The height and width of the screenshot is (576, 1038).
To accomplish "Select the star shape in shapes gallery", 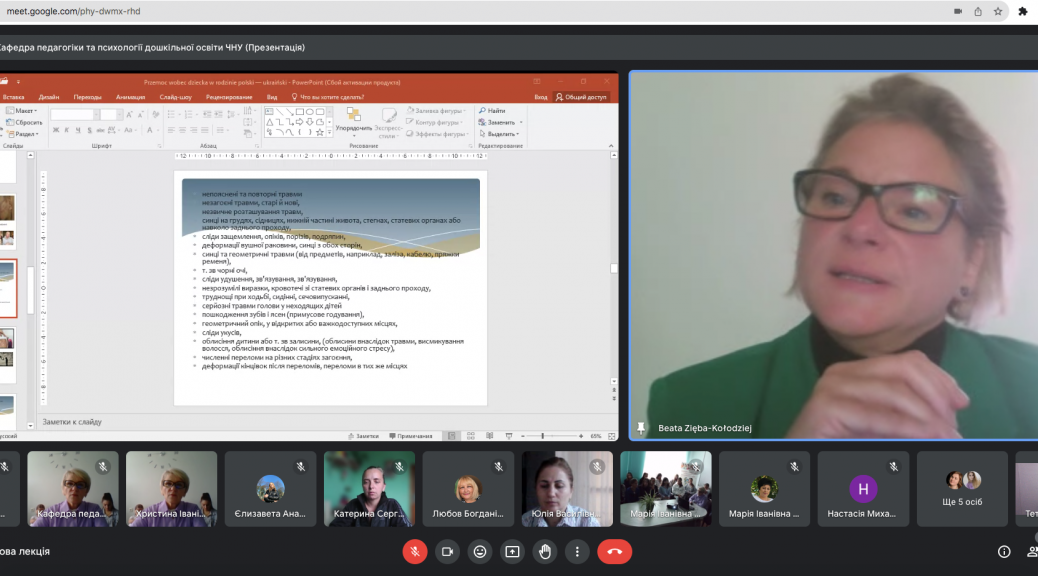I will (320, 132).
